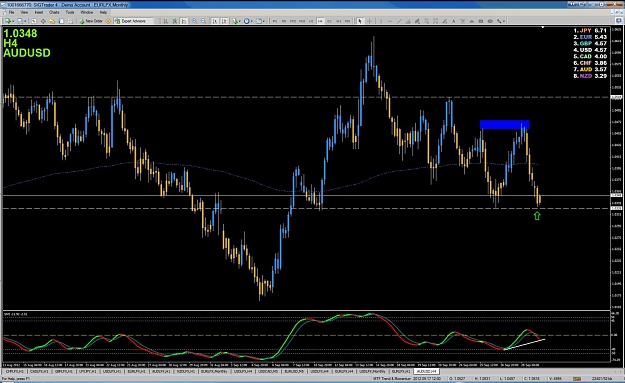
Task: Expand the Periods dropdown arrow
Action: point(251,21)
